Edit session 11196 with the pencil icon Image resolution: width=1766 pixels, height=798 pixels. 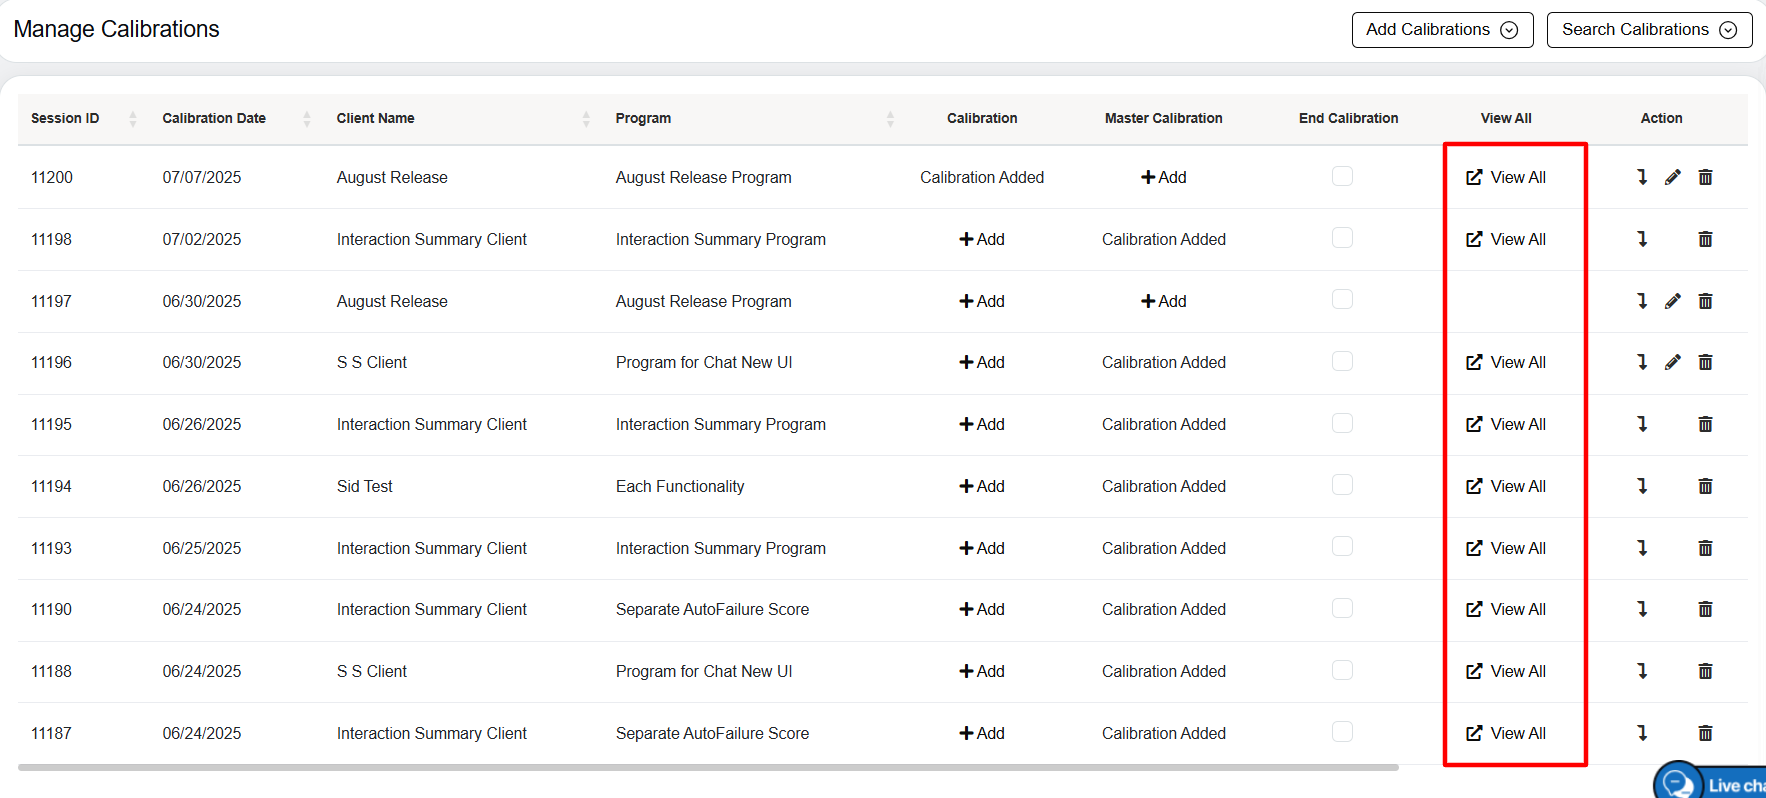point(1673,362)
